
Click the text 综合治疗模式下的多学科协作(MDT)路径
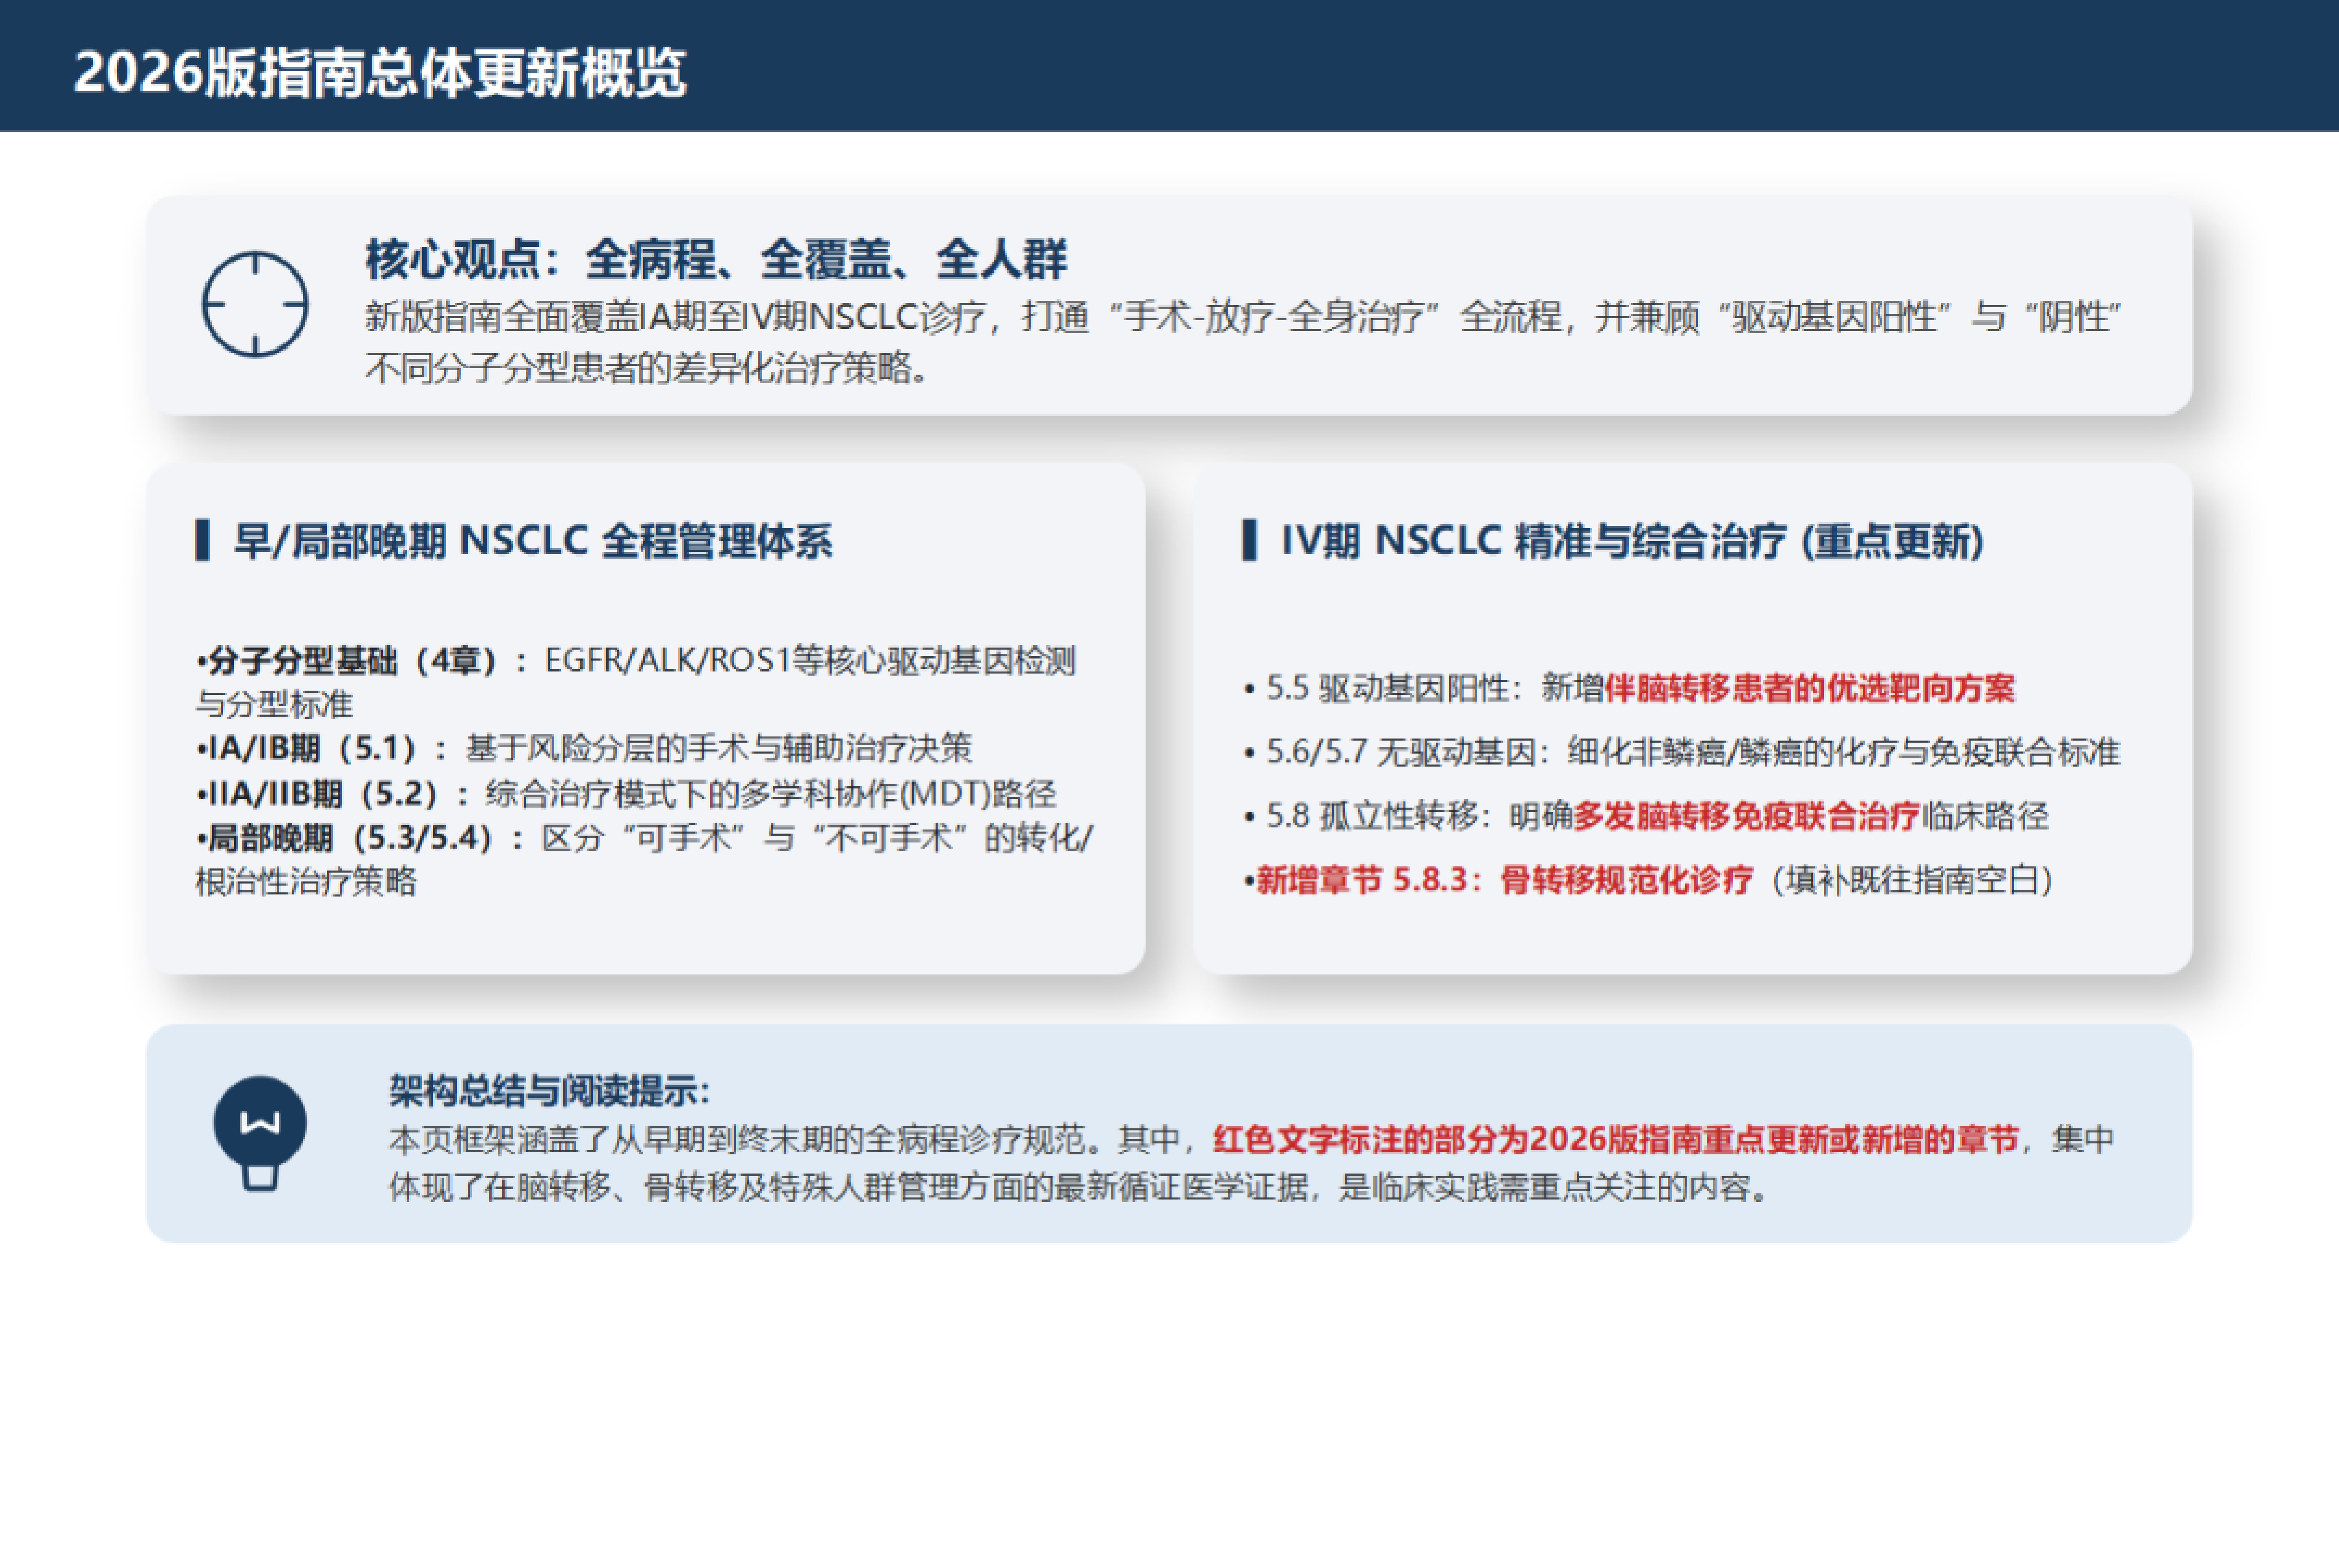[770, 794]
